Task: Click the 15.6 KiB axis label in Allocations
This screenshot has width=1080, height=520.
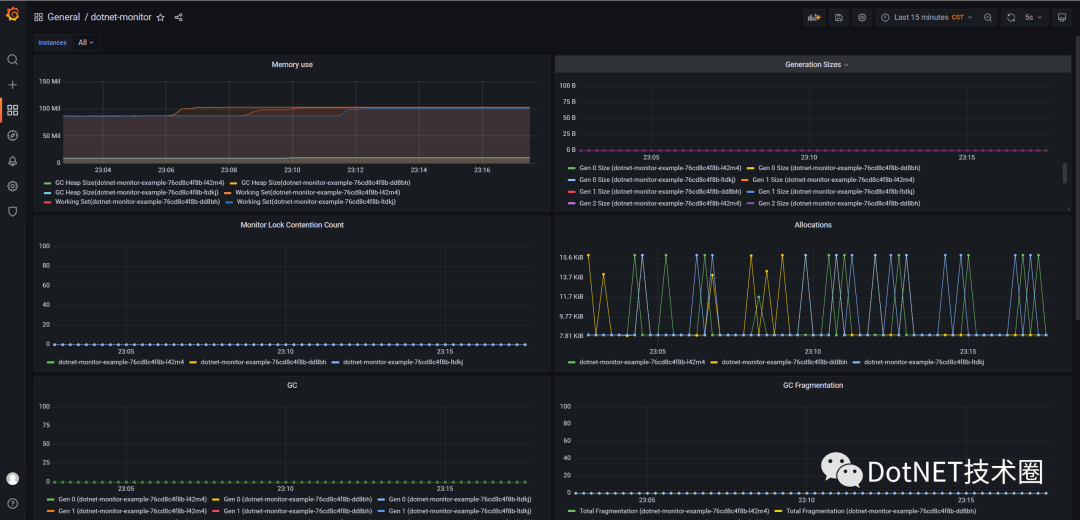Action: 572,257
